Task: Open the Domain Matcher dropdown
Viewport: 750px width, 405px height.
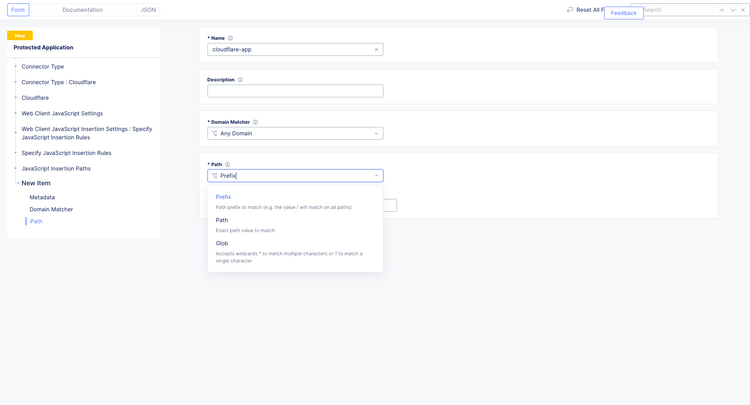Action: point(295,133)
